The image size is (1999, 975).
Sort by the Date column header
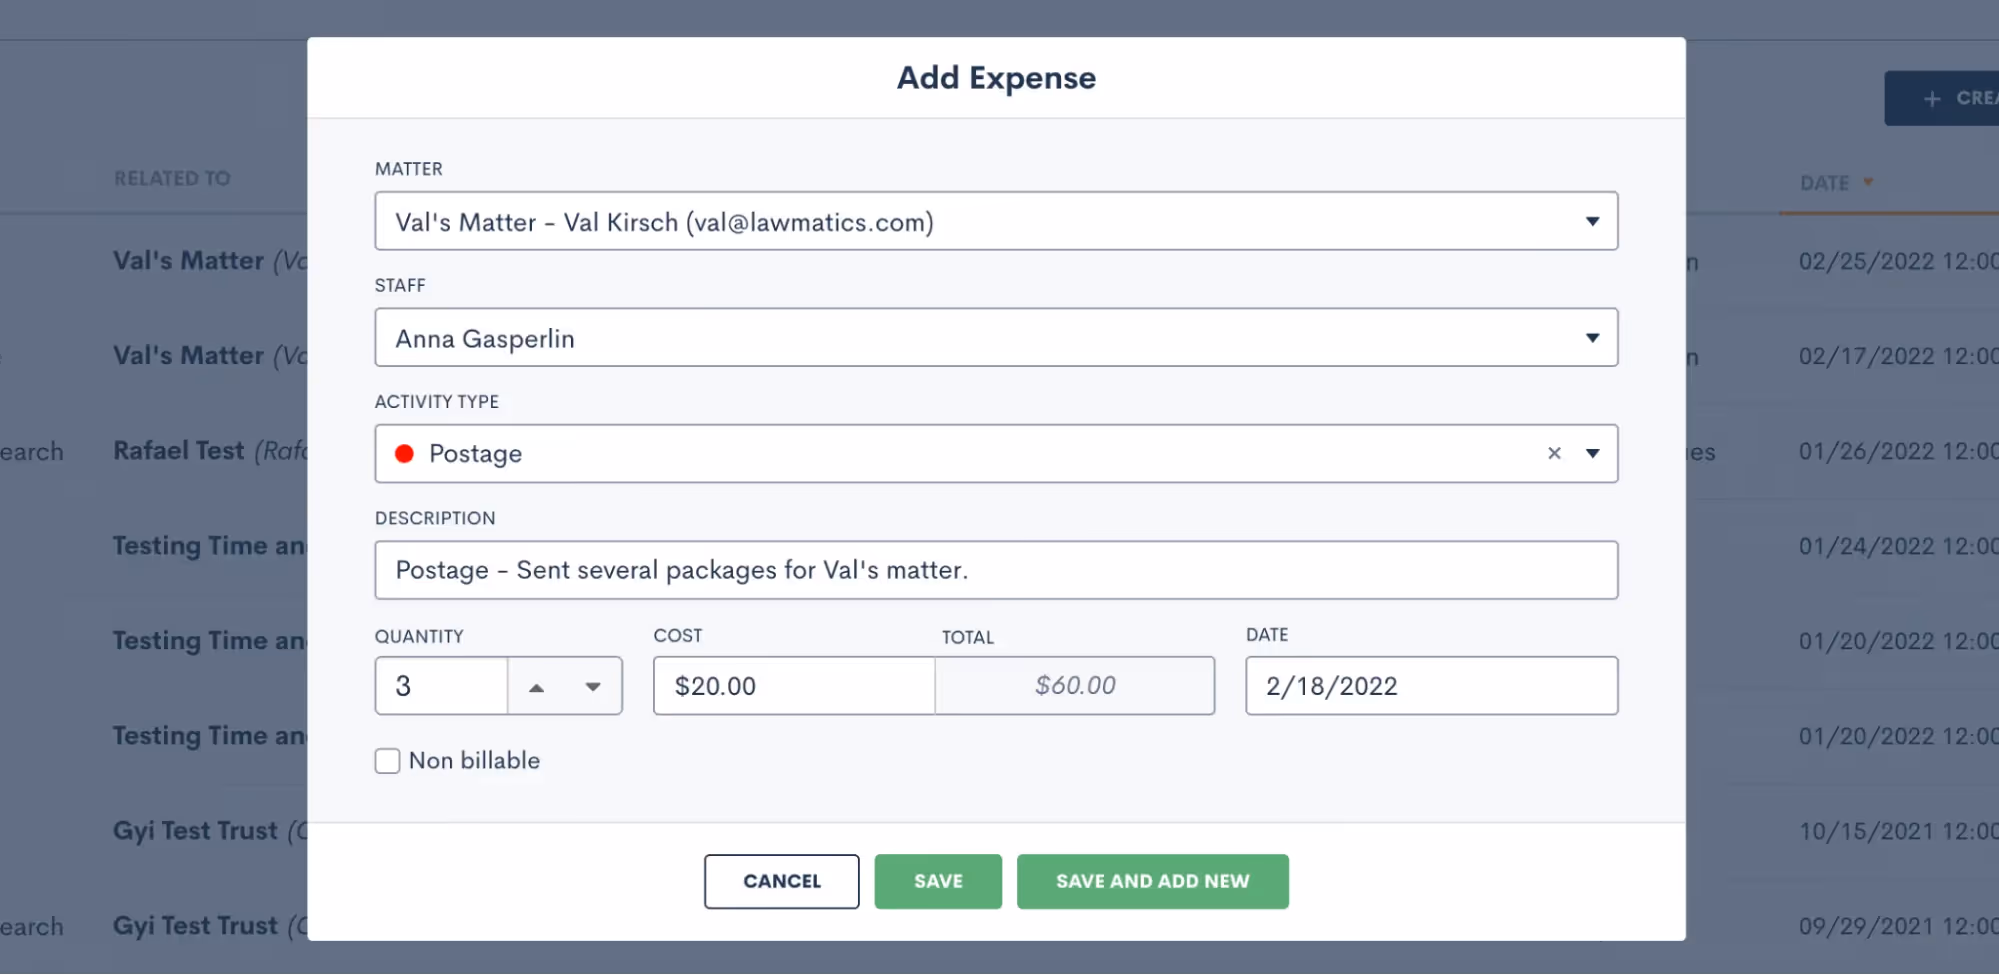[x=1825, y=183]
